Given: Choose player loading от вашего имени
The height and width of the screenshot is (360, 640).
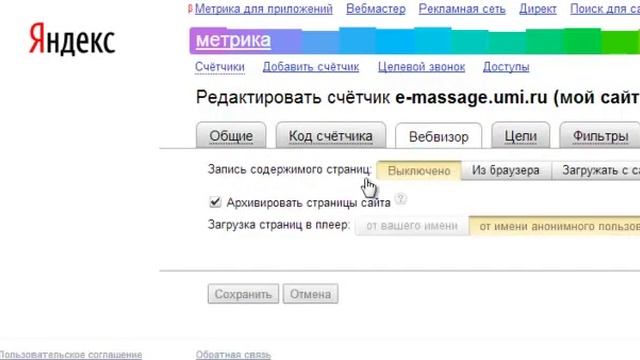Looking at the screenshot, I should click(411, 226).
